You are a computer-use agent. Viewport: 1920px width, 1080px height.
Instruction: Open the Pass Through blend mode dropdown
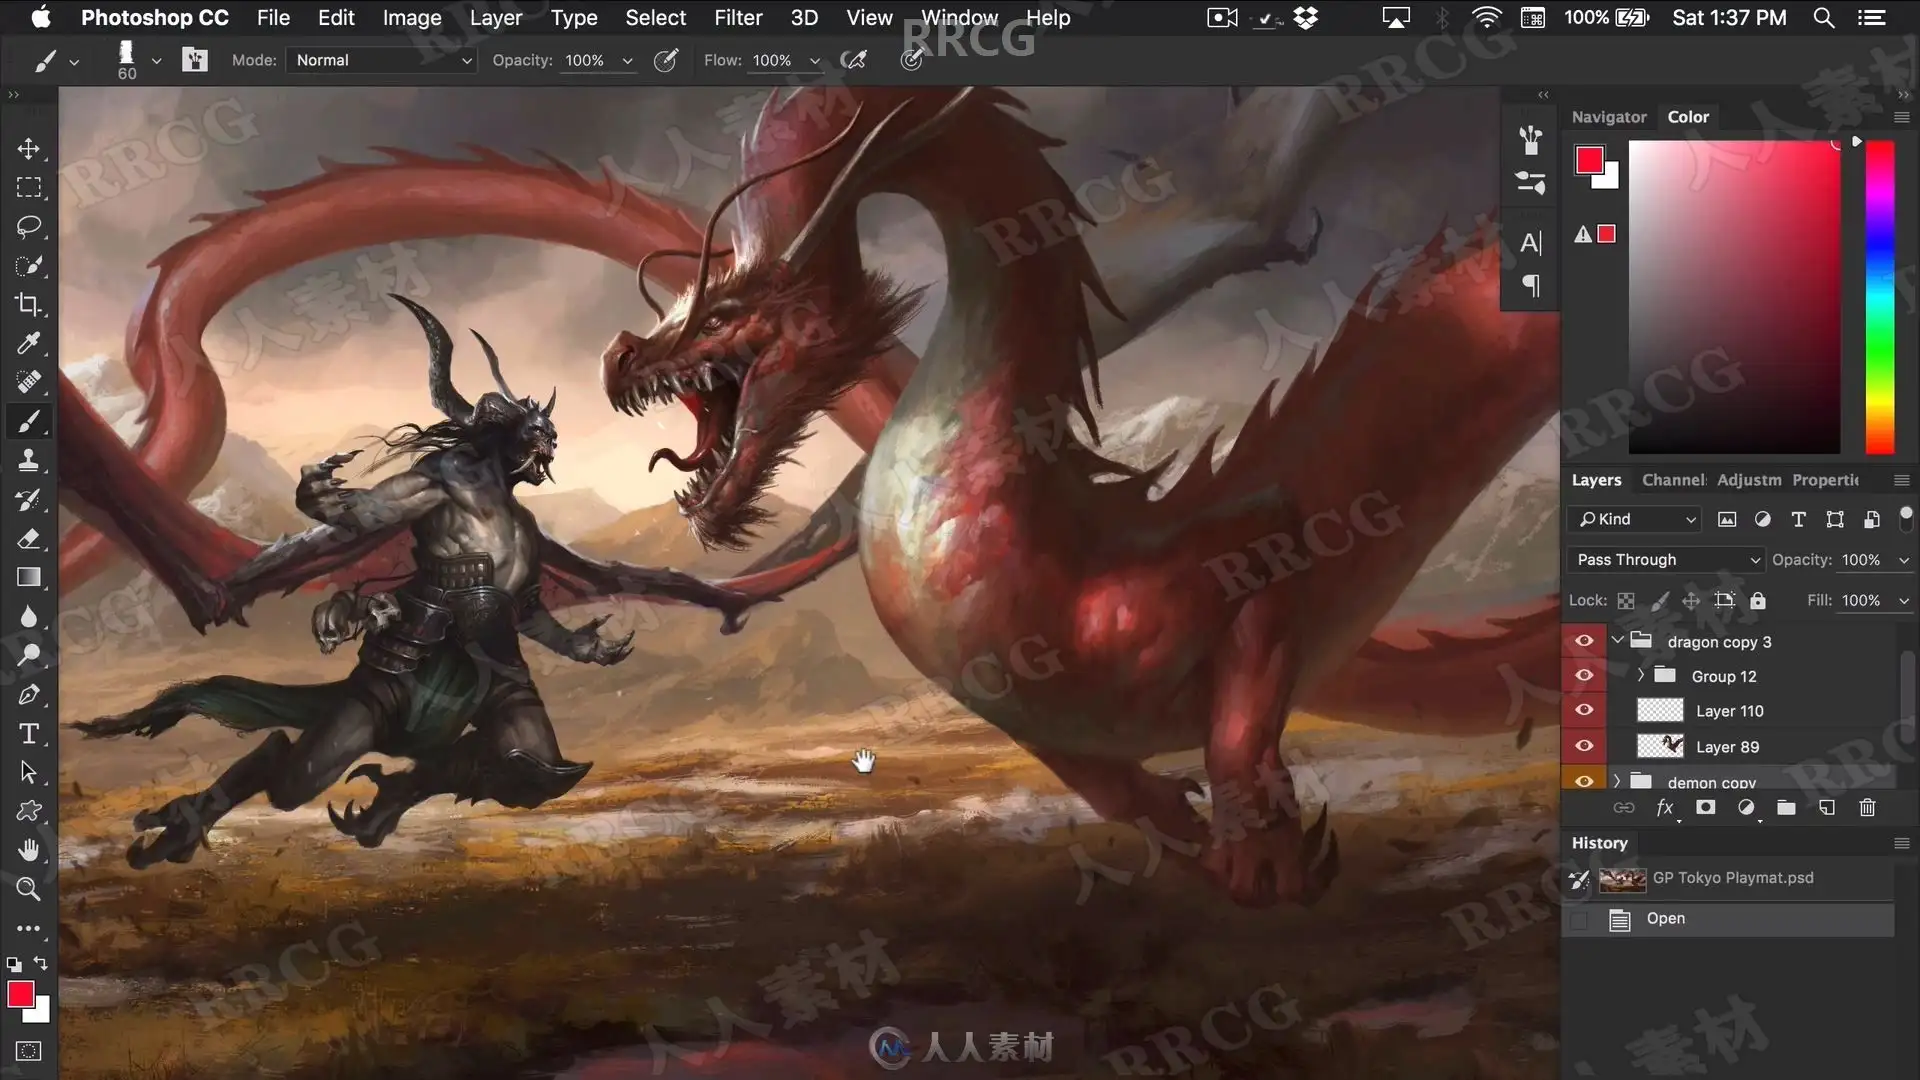click(1666, 560)
